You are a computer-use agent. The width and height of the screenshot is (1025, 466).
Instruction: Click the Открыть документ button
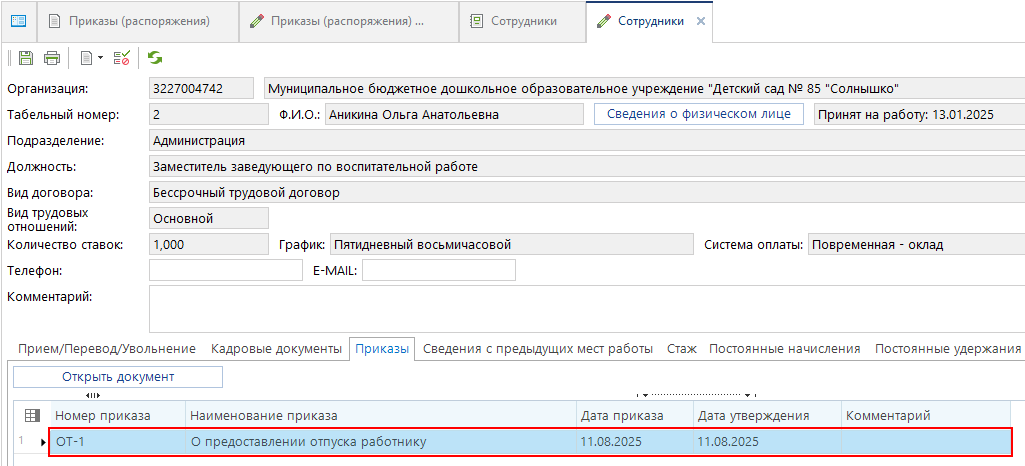coord(118,377)
